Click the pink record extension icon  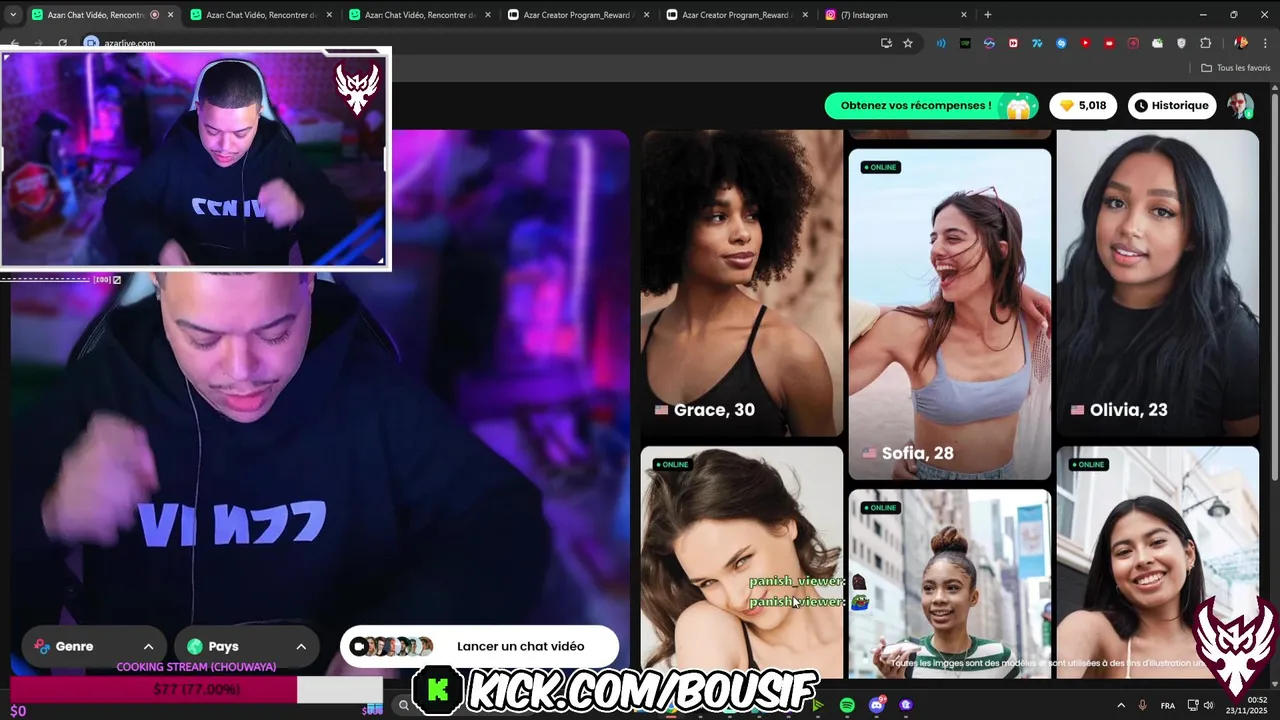click(1133, 43)
